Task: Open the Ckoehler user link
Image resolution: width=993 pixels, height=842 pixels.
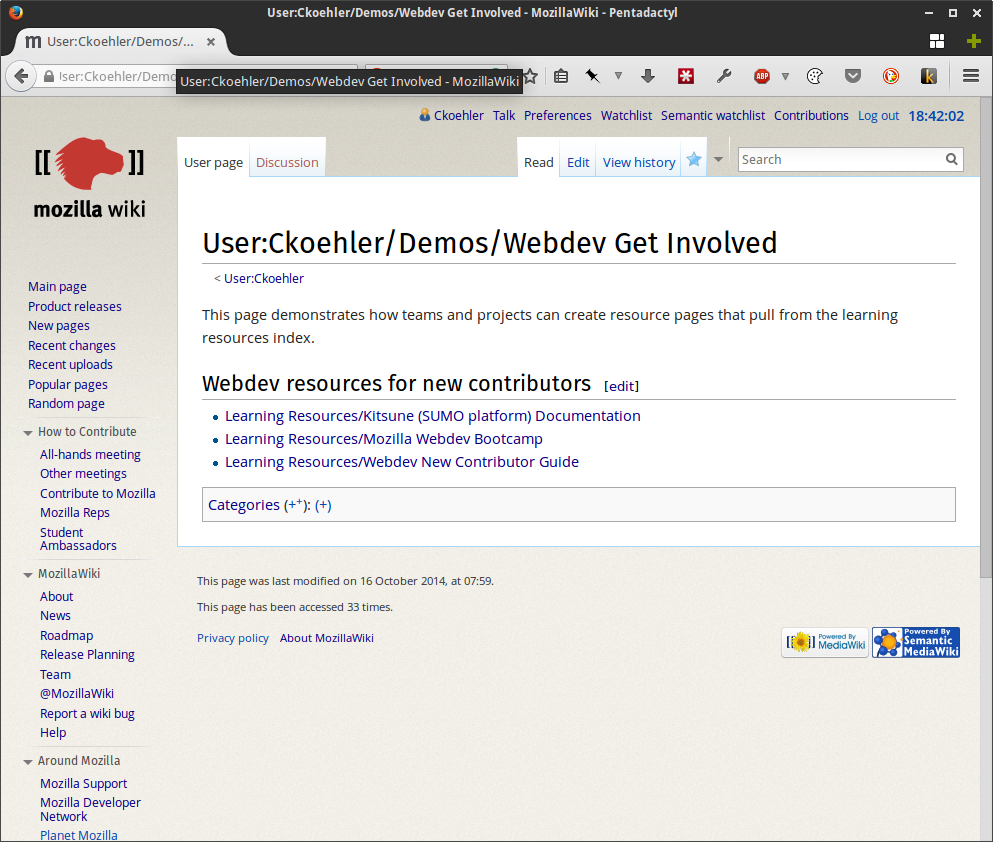Action: [x=459, y=116]
